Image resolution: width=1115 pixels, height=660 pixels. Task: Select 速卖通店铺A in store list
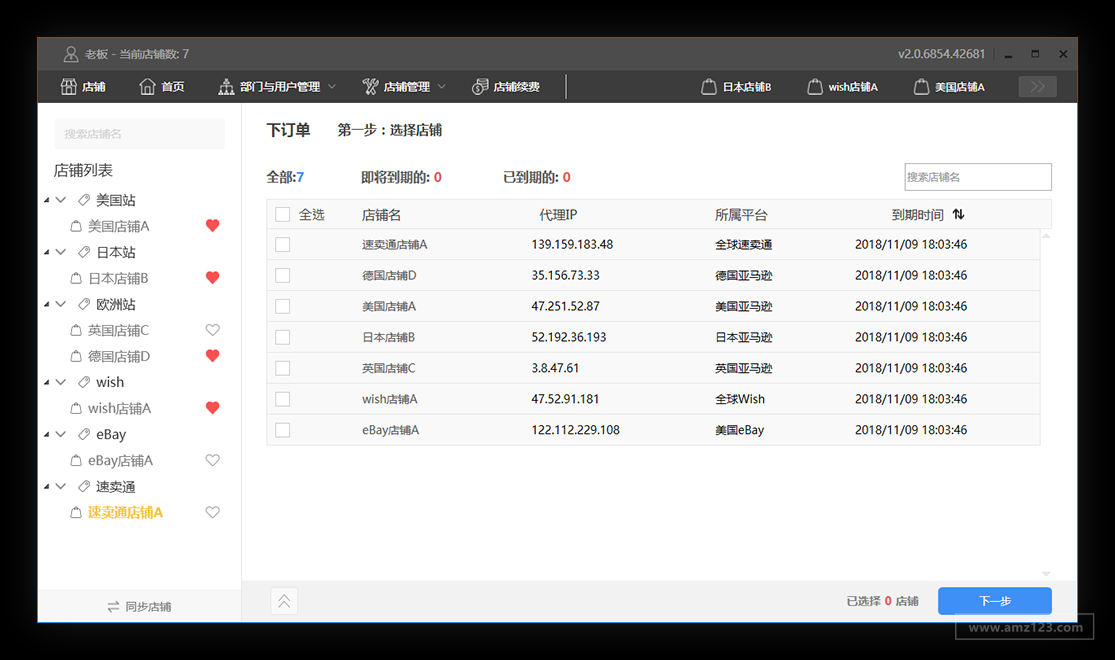125,513
